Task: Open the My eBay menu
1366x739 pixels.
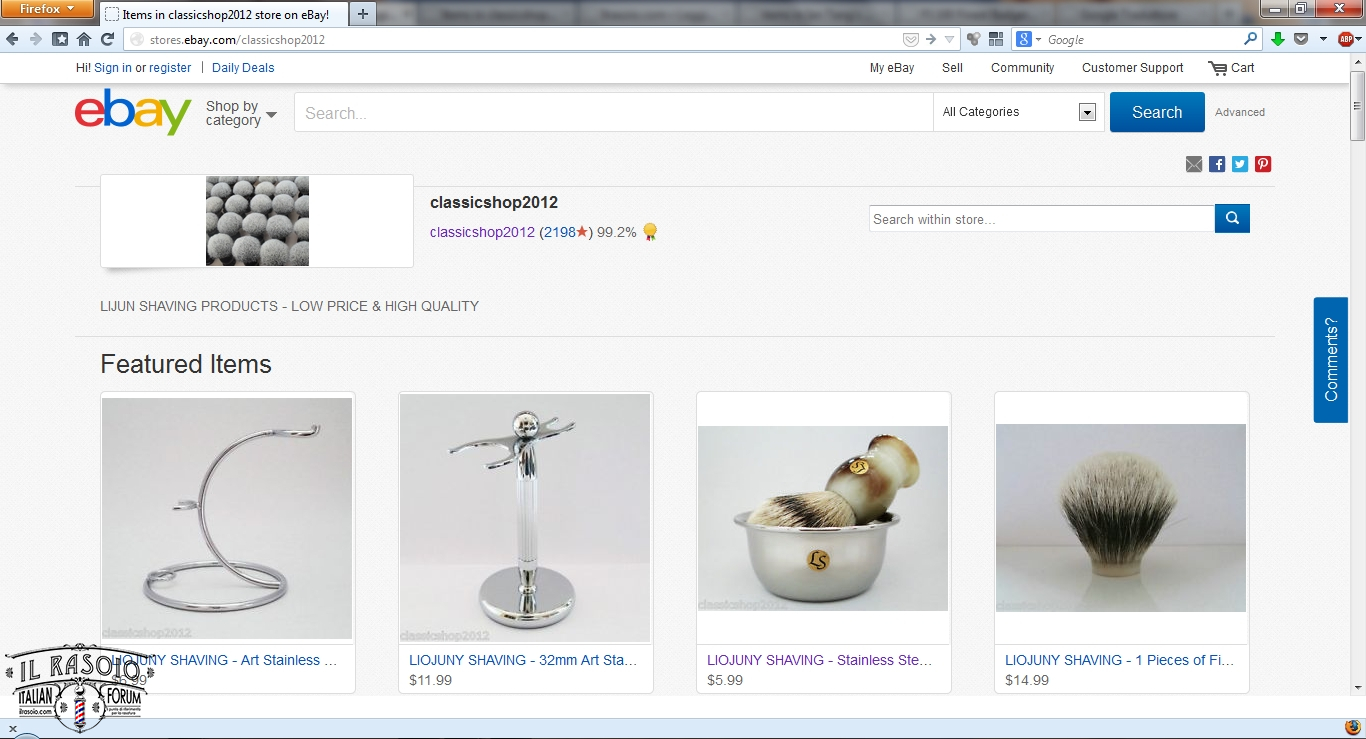Action: click(x=892, y=68)
